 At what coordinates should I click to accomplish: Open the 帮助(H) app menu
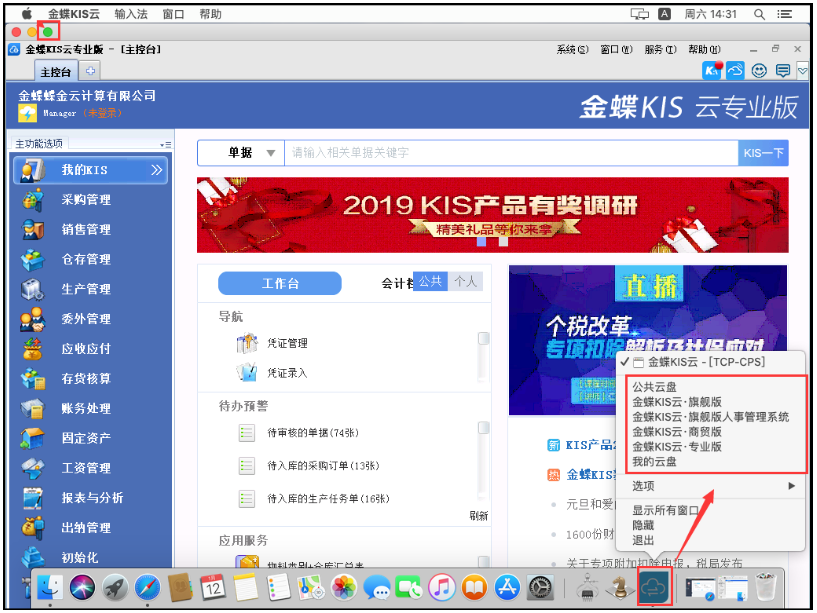point(704,50)
